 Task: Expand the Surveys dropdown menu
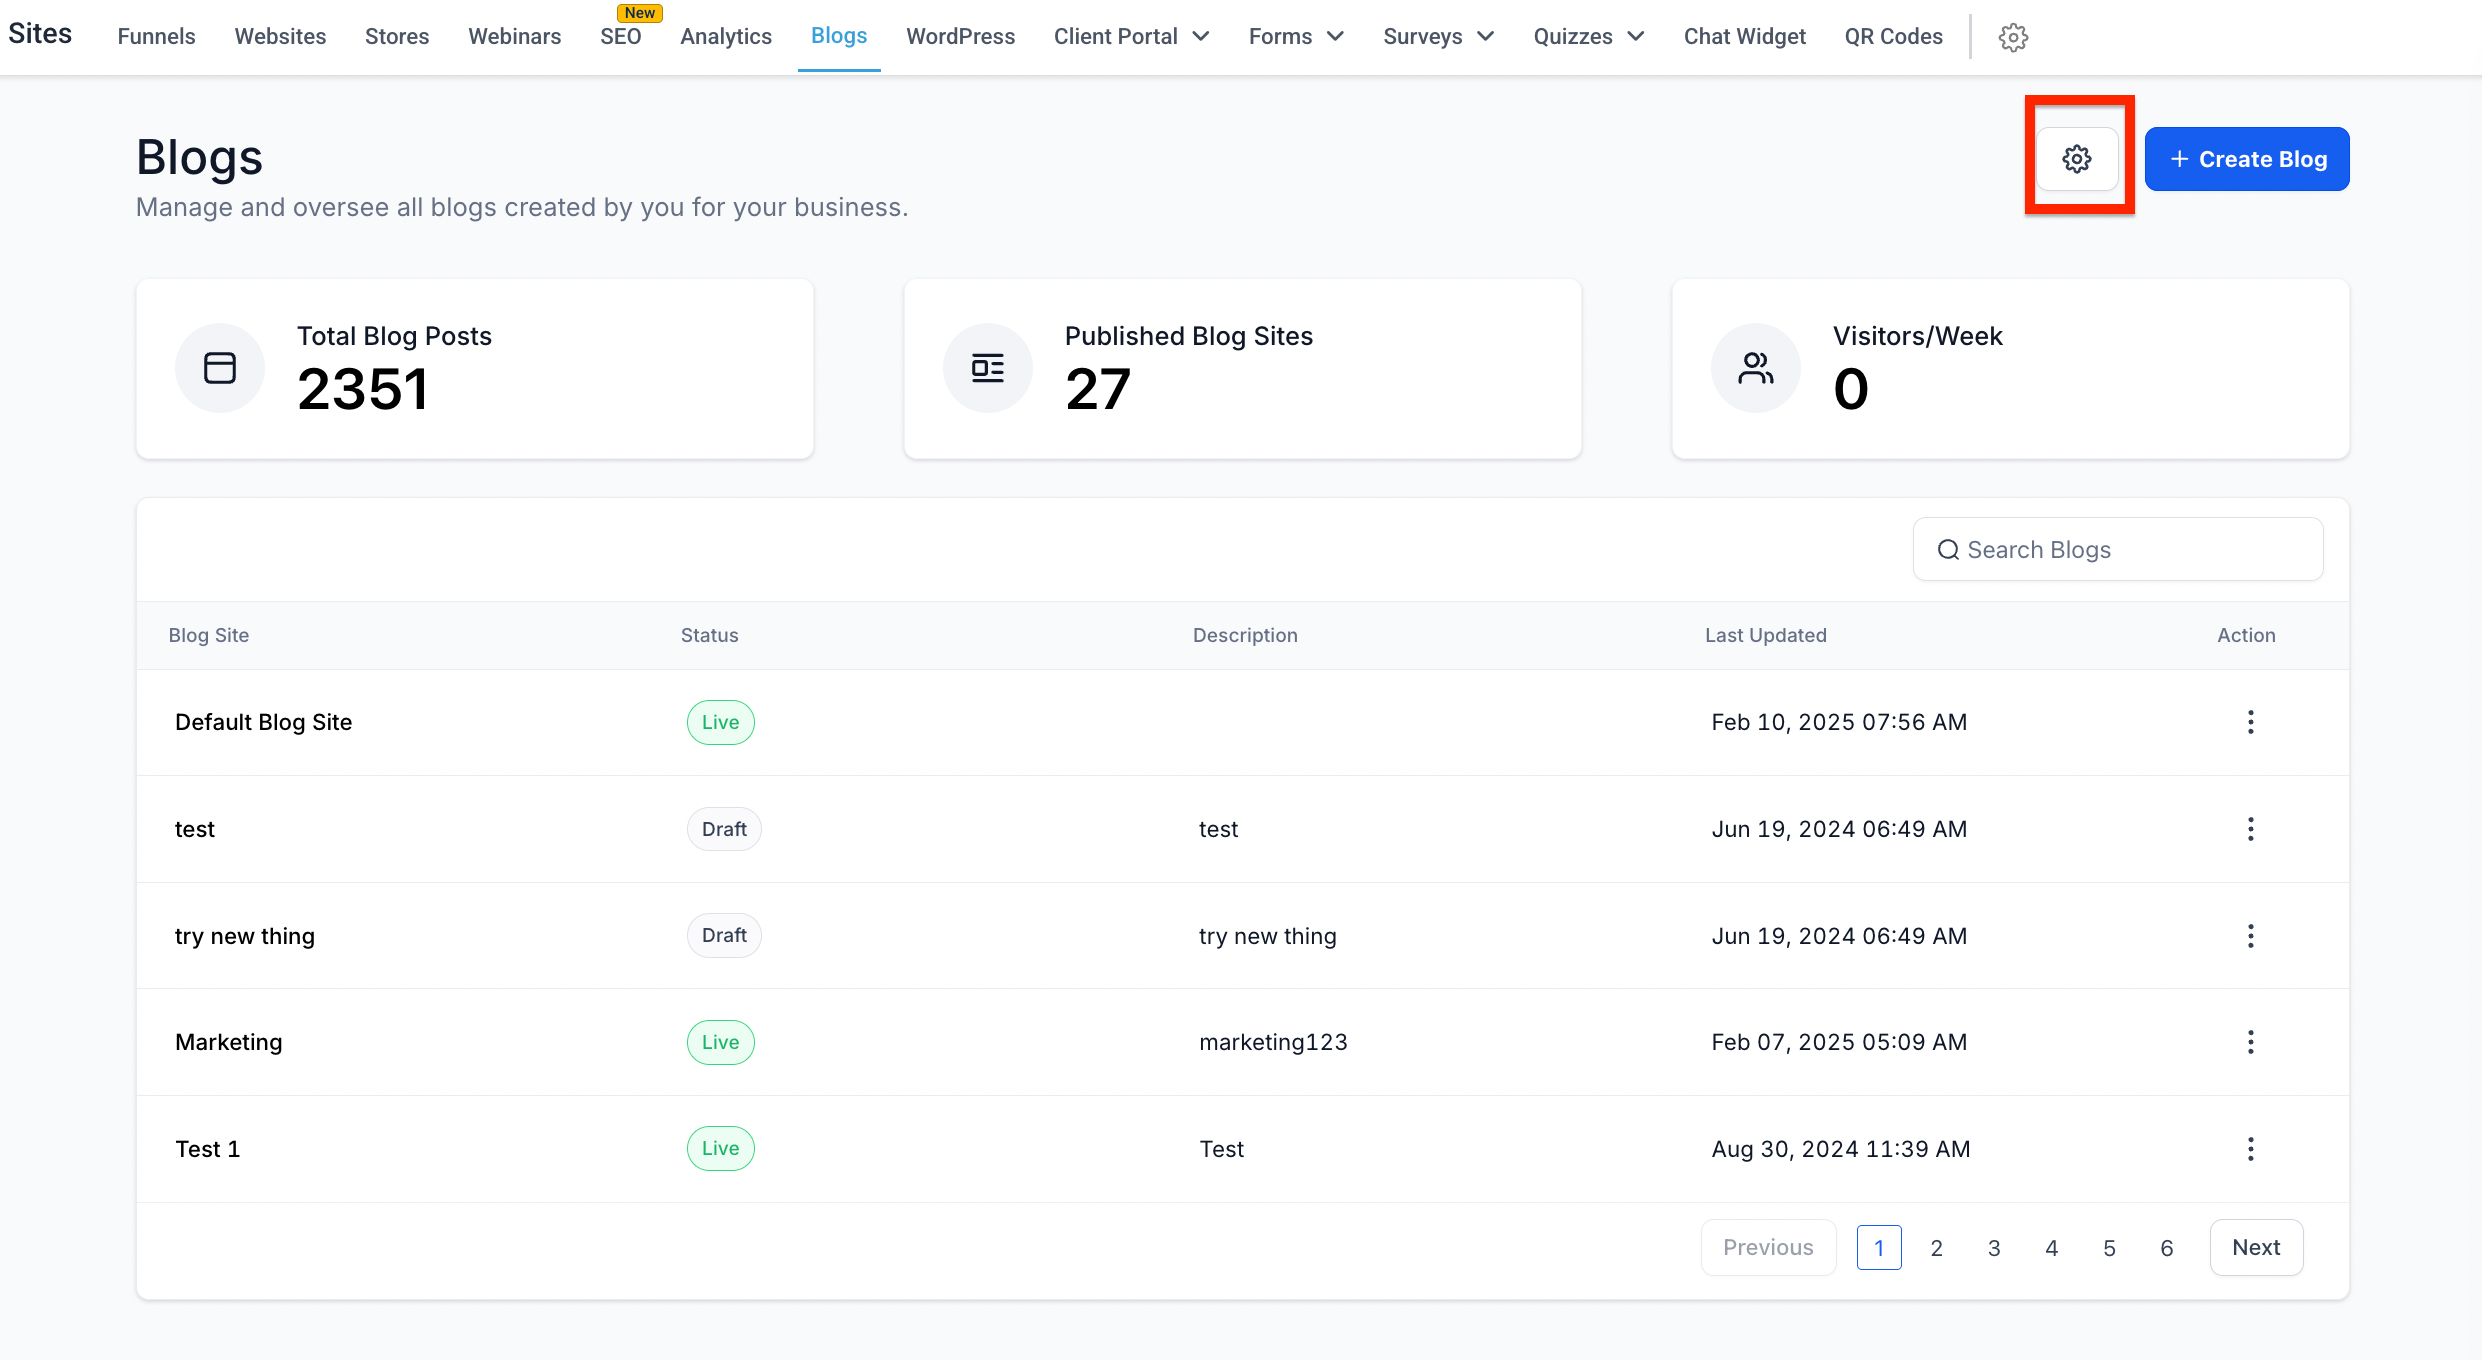coord(1438,37)
